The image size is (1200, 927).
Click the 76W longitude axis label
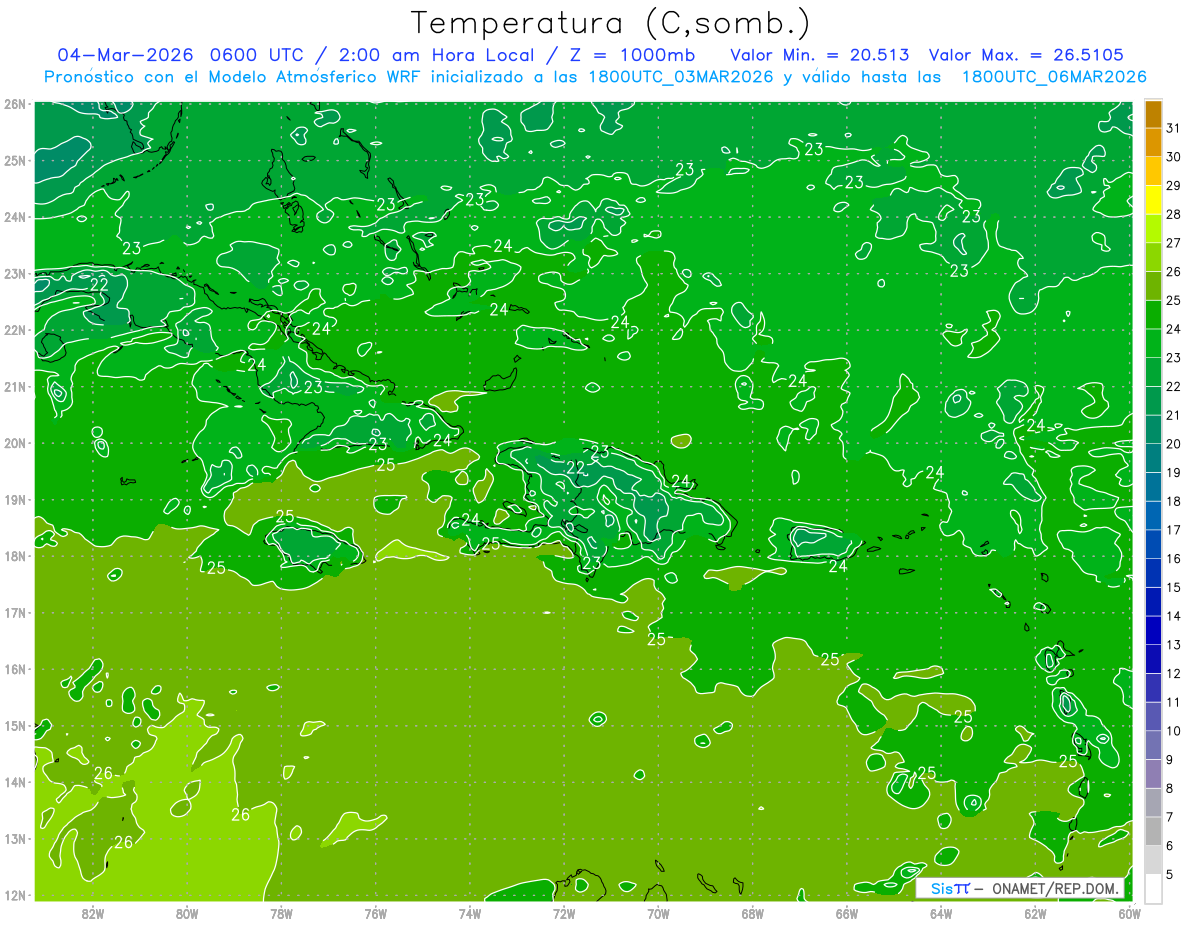pyautogui.click(x=375, y=913)
